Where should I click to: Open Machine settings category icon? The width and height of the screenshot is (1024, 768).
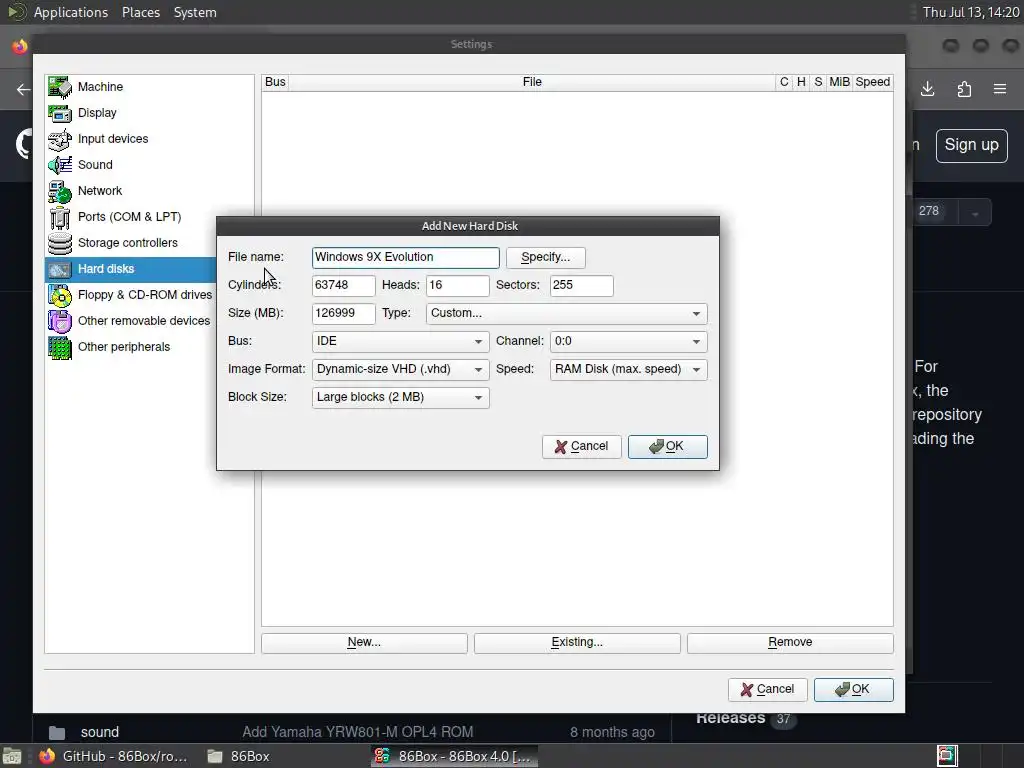coord(59,87)
